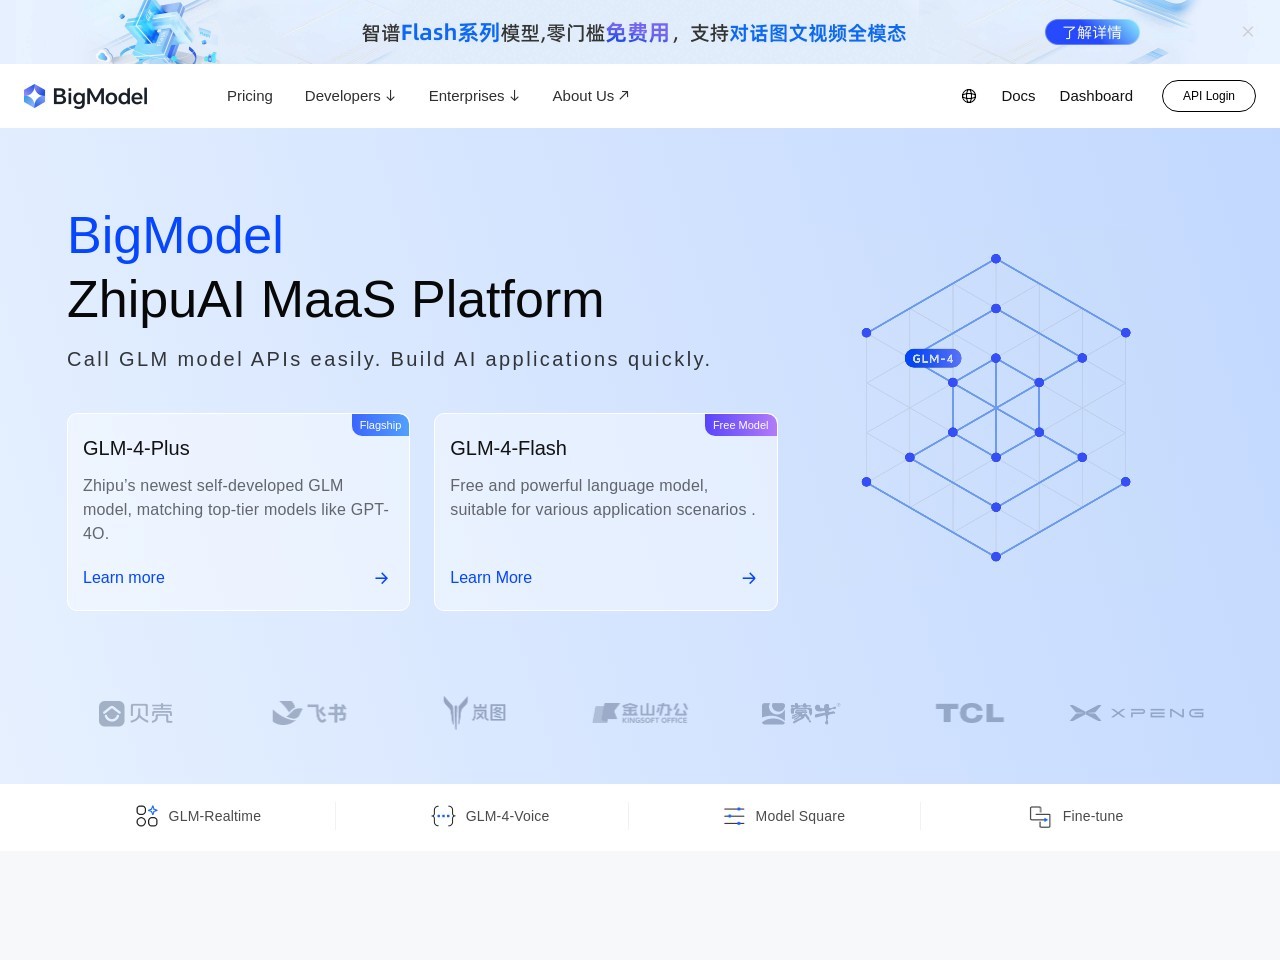This screenshot has width=1280, height=960.
Task: Click the GLM-Realtime icon
Action: pos(147,816)
